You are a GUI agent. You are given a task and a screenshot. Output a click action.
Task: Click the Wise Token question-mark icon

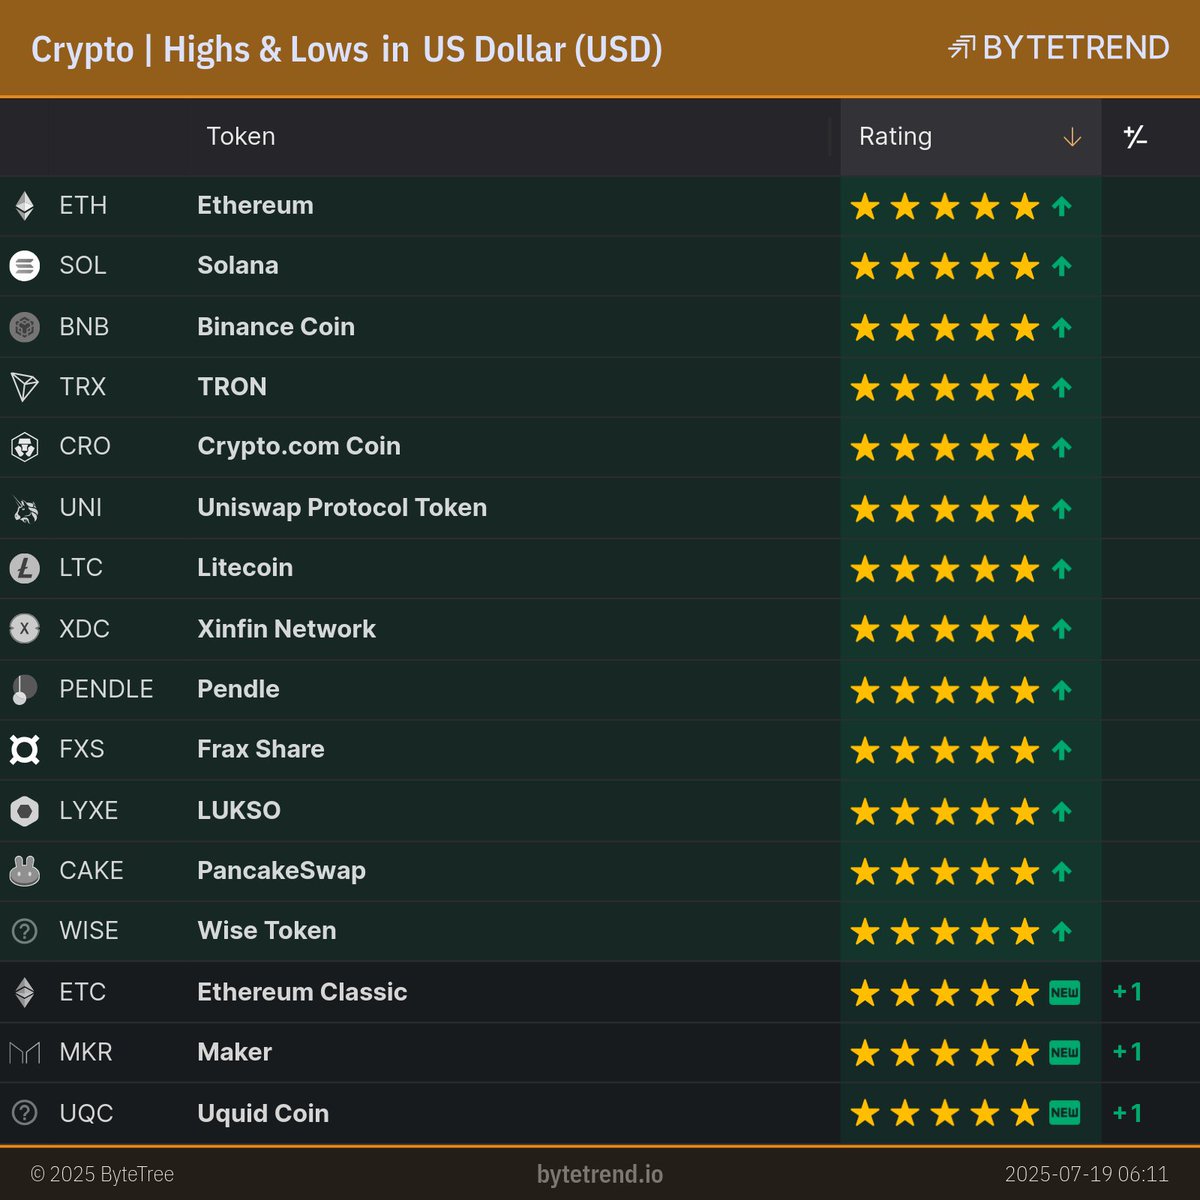[x=24, y=931]
